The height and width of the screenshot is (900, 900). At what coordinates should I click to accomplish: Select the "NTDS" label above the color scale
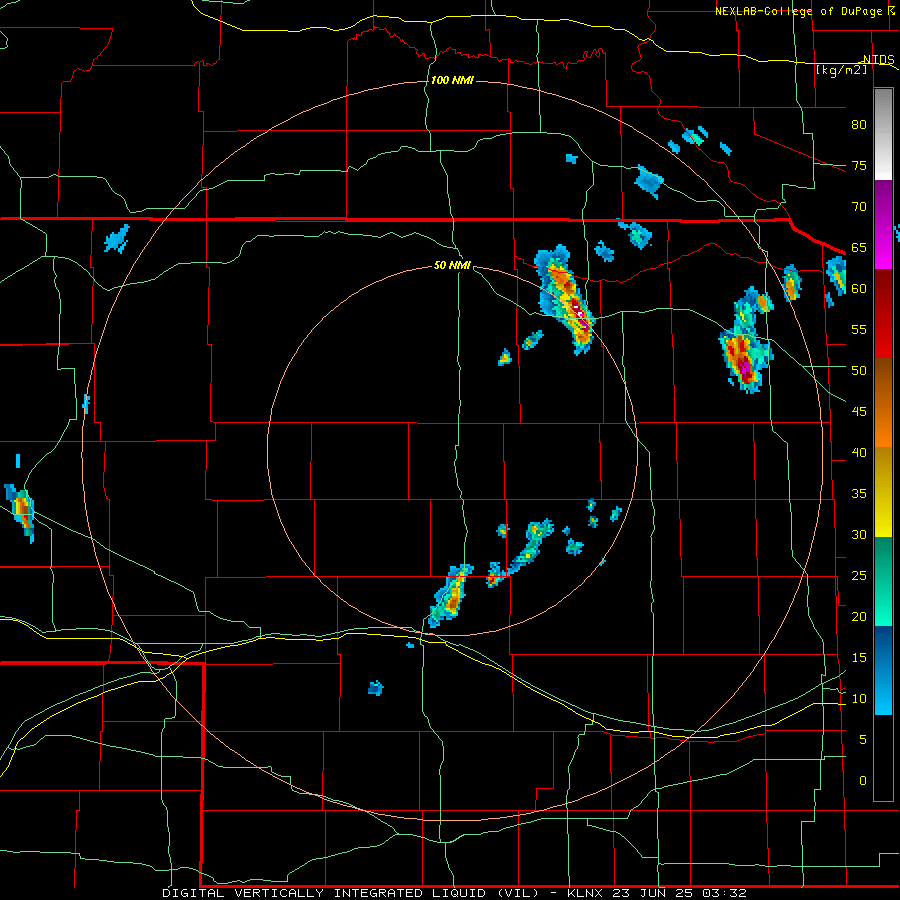click(x=879, y=60)
